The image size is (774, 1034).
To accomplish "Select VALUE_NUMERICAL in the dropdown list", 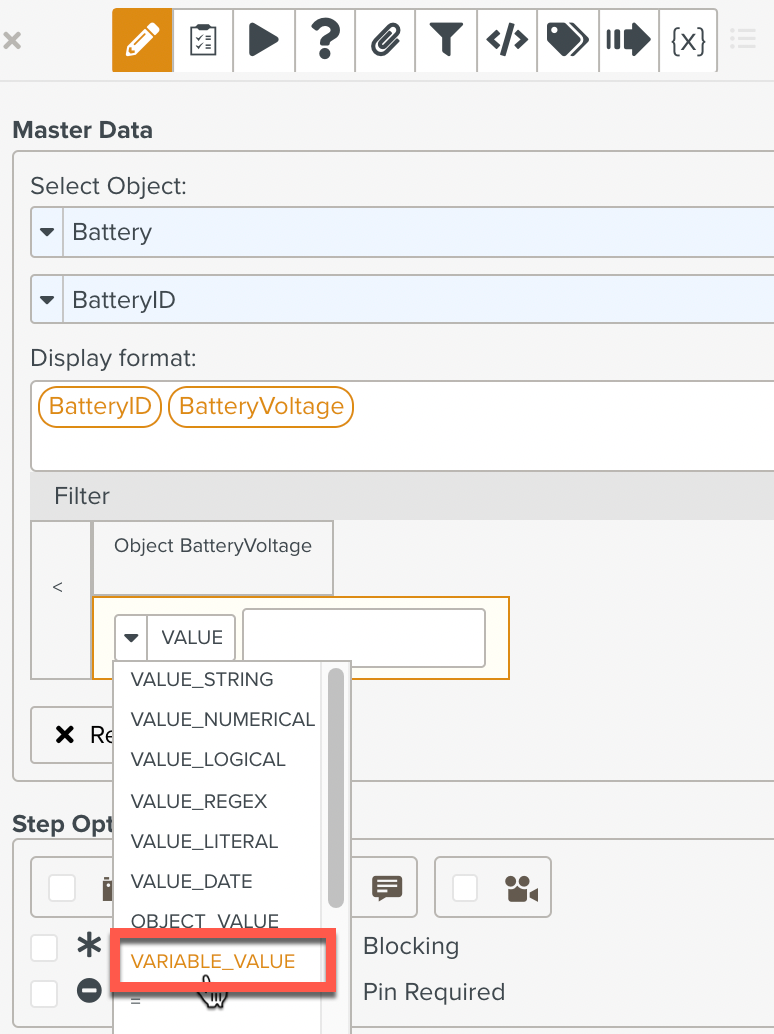I will [x=222, y=719].
